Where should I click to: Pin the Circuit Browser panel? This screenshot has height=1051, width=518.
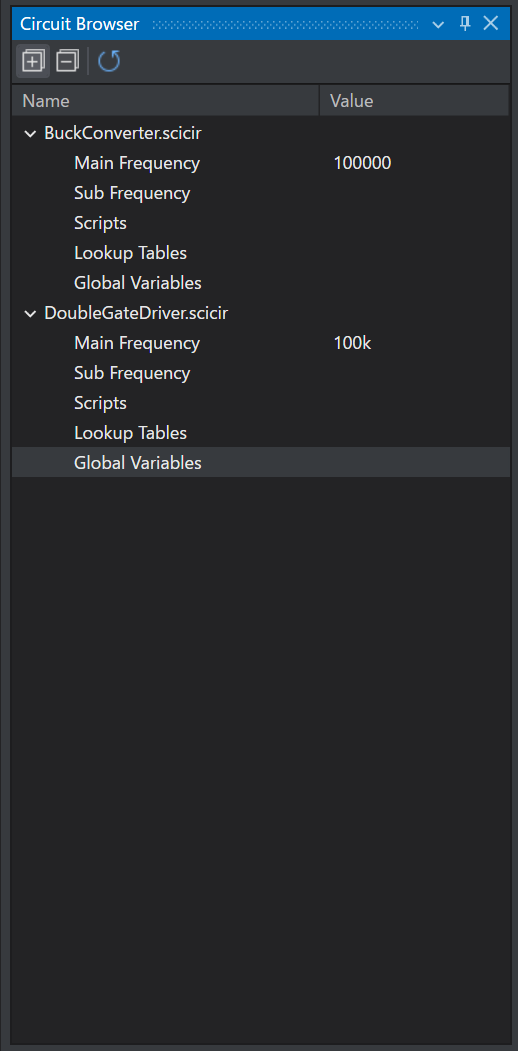(x=465, y=24)
